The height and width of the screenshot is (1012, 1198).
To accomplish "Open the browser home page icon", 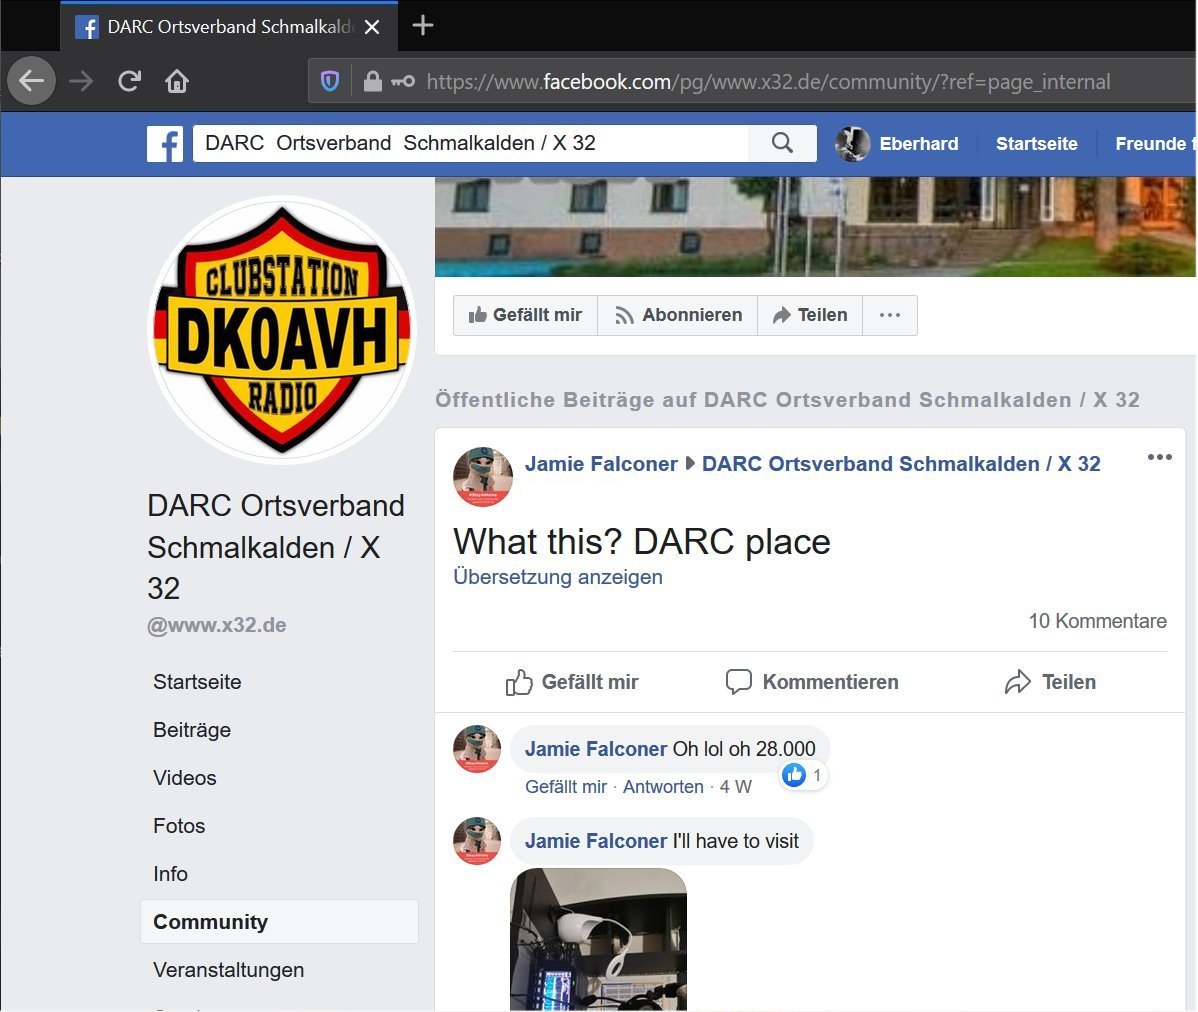I will tap(176, 80).
